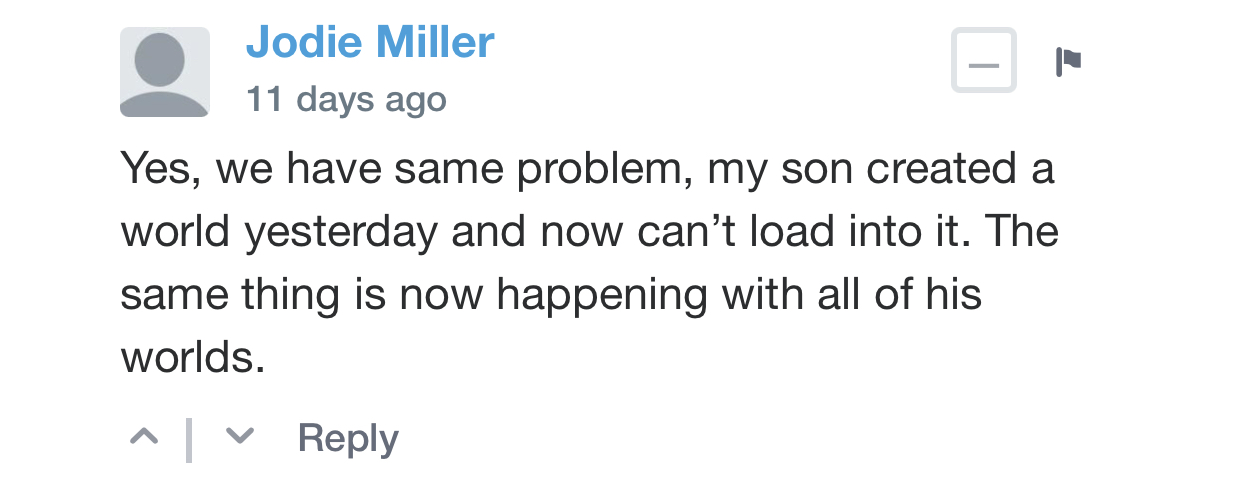Select the blue "Jodie Miller" username
The height and width of the screenshot is (482, 1242).
370,42
